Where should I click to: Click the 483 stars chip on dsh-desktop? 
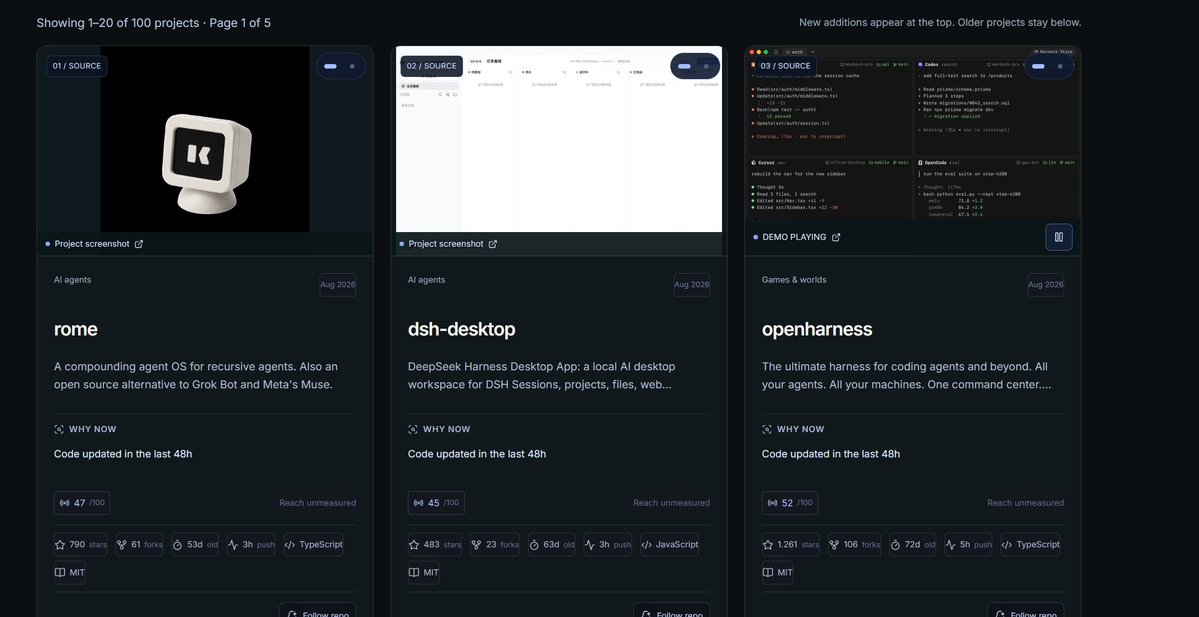tap(434, 544)
